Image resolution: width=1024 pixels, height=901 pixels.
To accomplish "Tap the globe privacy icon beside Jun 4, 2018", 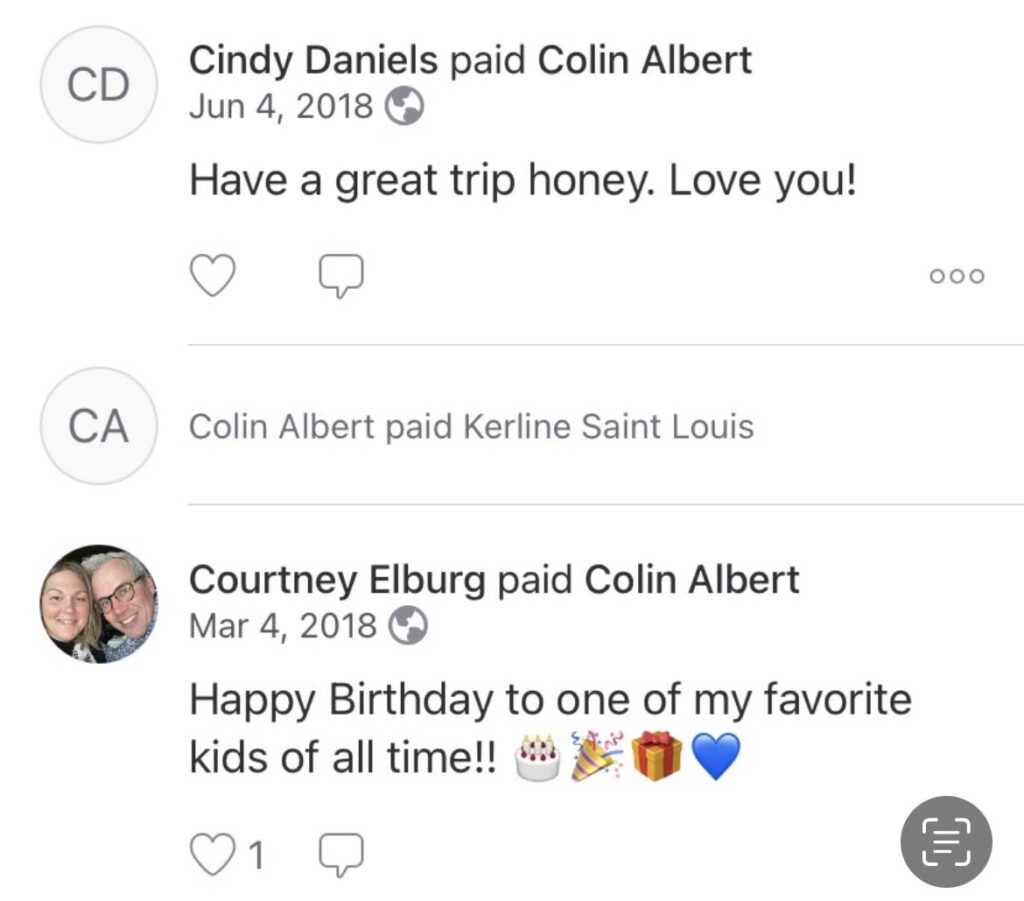I will (405, 106).
